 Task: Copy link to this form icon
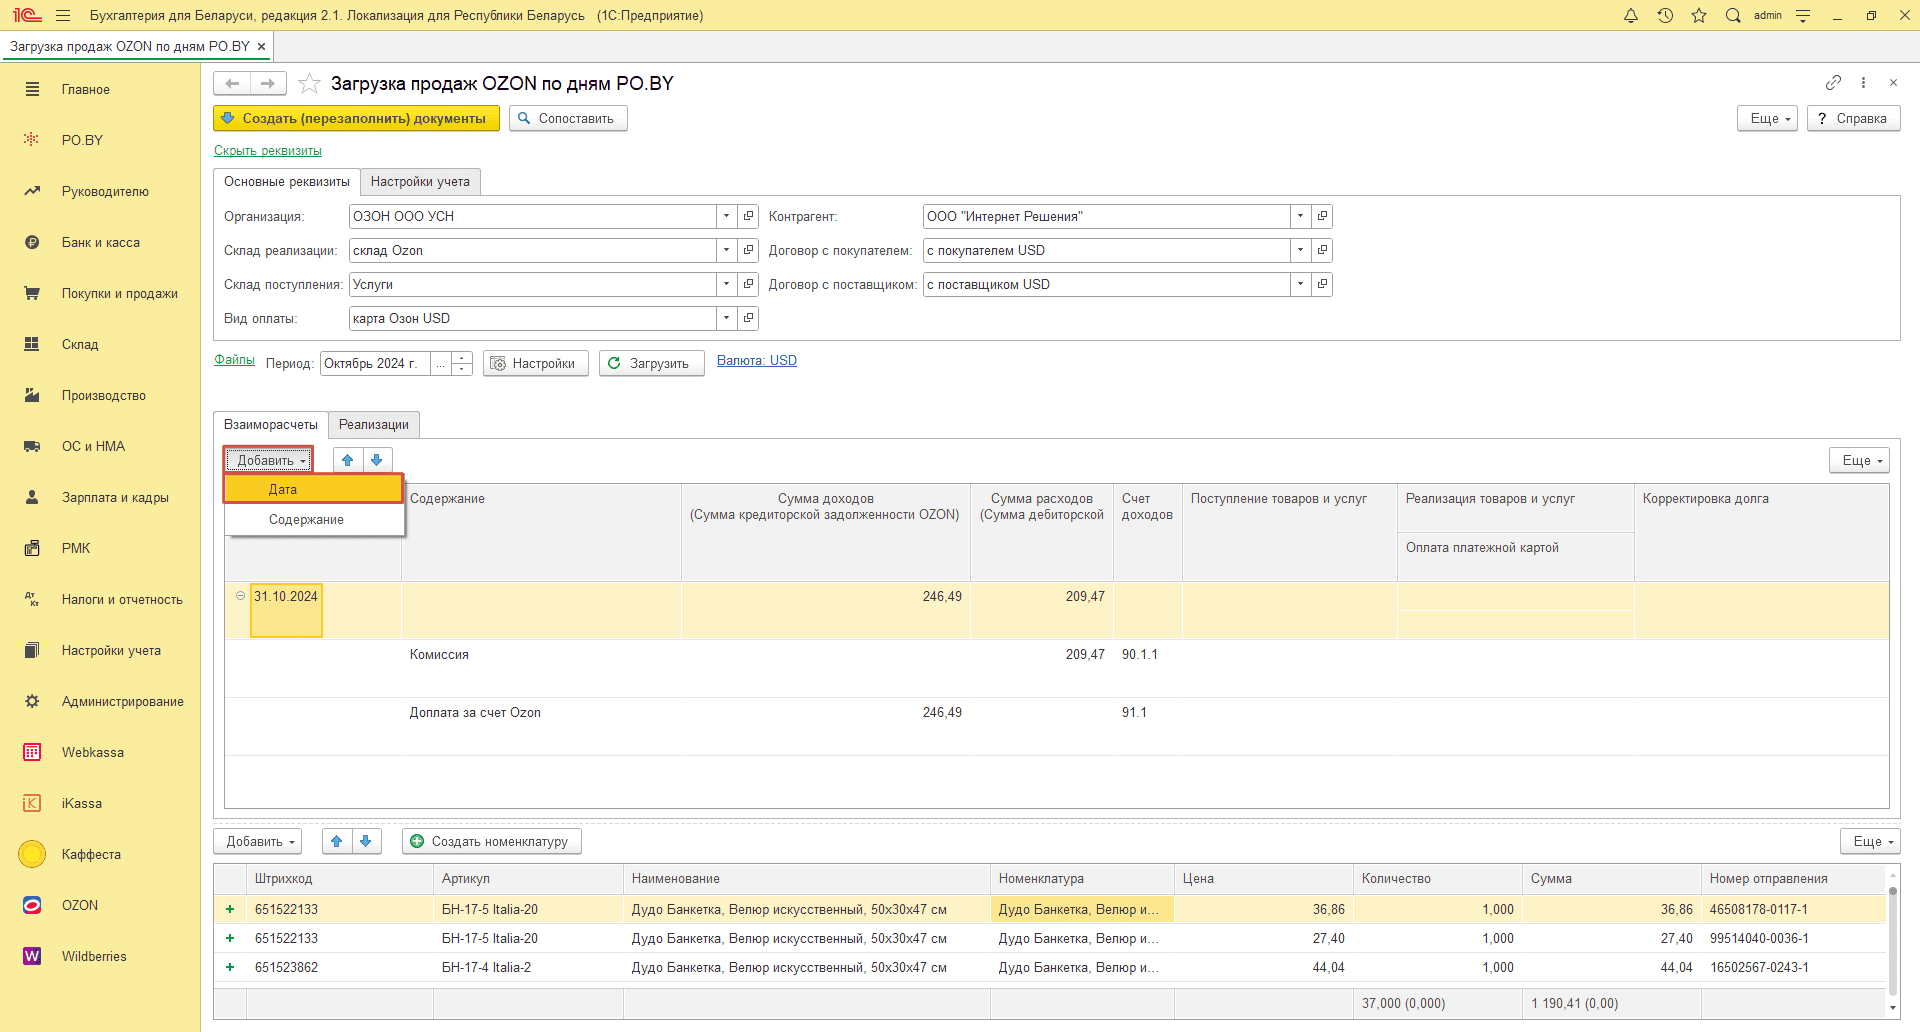tap(1833, 82)
